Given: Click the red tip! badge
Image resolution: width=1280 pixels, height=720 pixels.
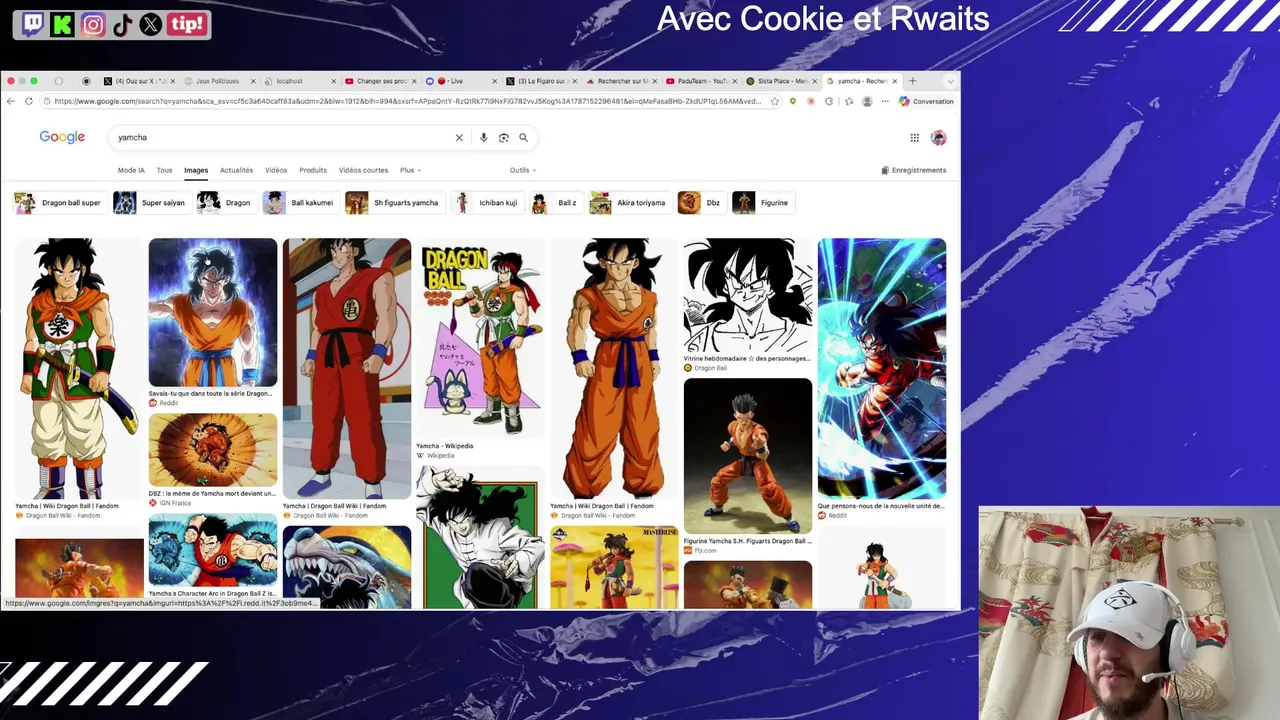Looking at the screenshot, I should click(x=187, y=25).
